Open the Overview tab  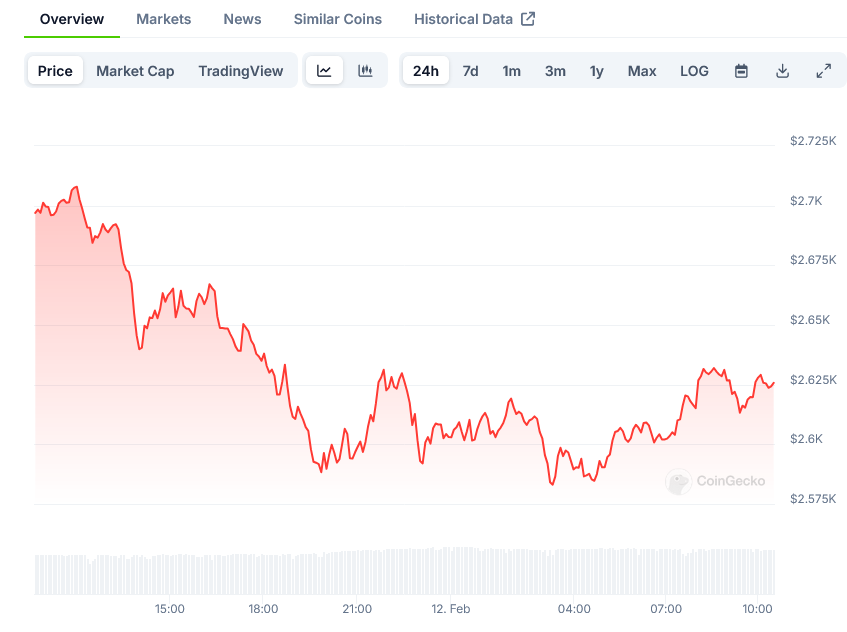pyautogui.click(x=72, y=19)
